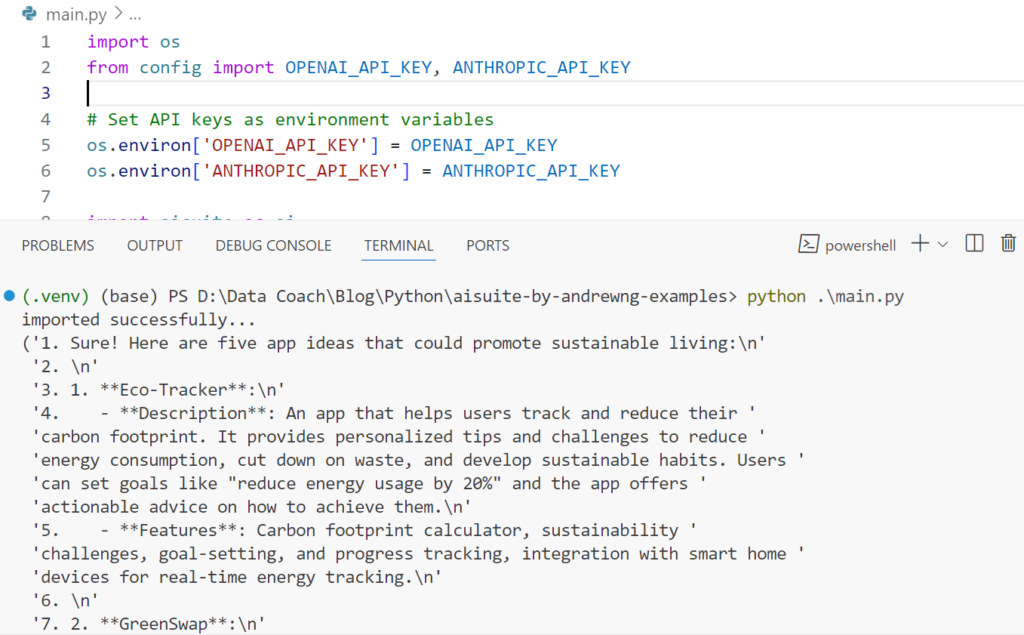Kill terminal with trash icon
The width and height of the screenshot is (1024, 635).
coord(1008,244)
